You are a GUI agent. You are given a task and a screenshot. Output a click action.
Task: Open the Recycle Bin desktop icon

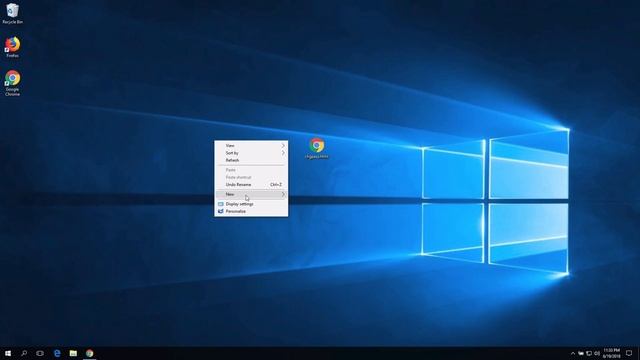click(x=12, y=13)
